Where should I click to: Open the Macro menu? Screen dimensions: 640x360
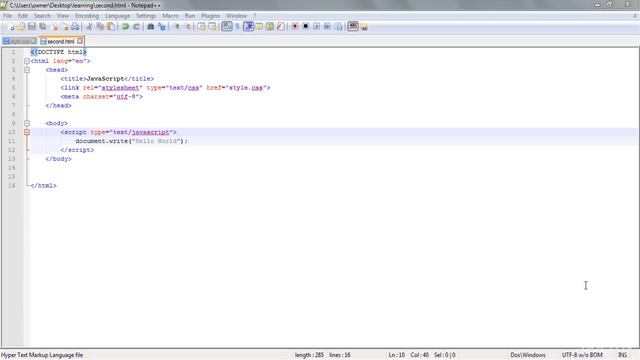(x=170, y=16)
